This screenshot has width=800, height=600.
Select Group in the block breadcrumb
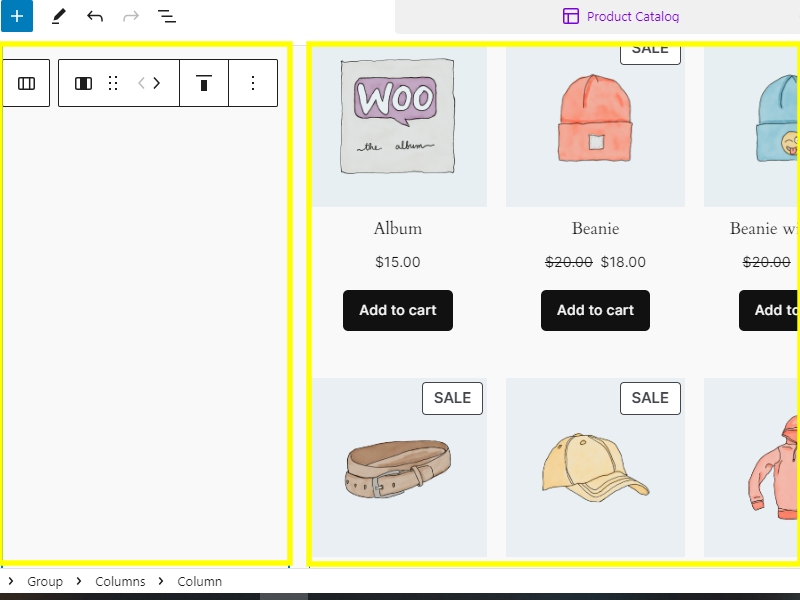pos(45,581)
